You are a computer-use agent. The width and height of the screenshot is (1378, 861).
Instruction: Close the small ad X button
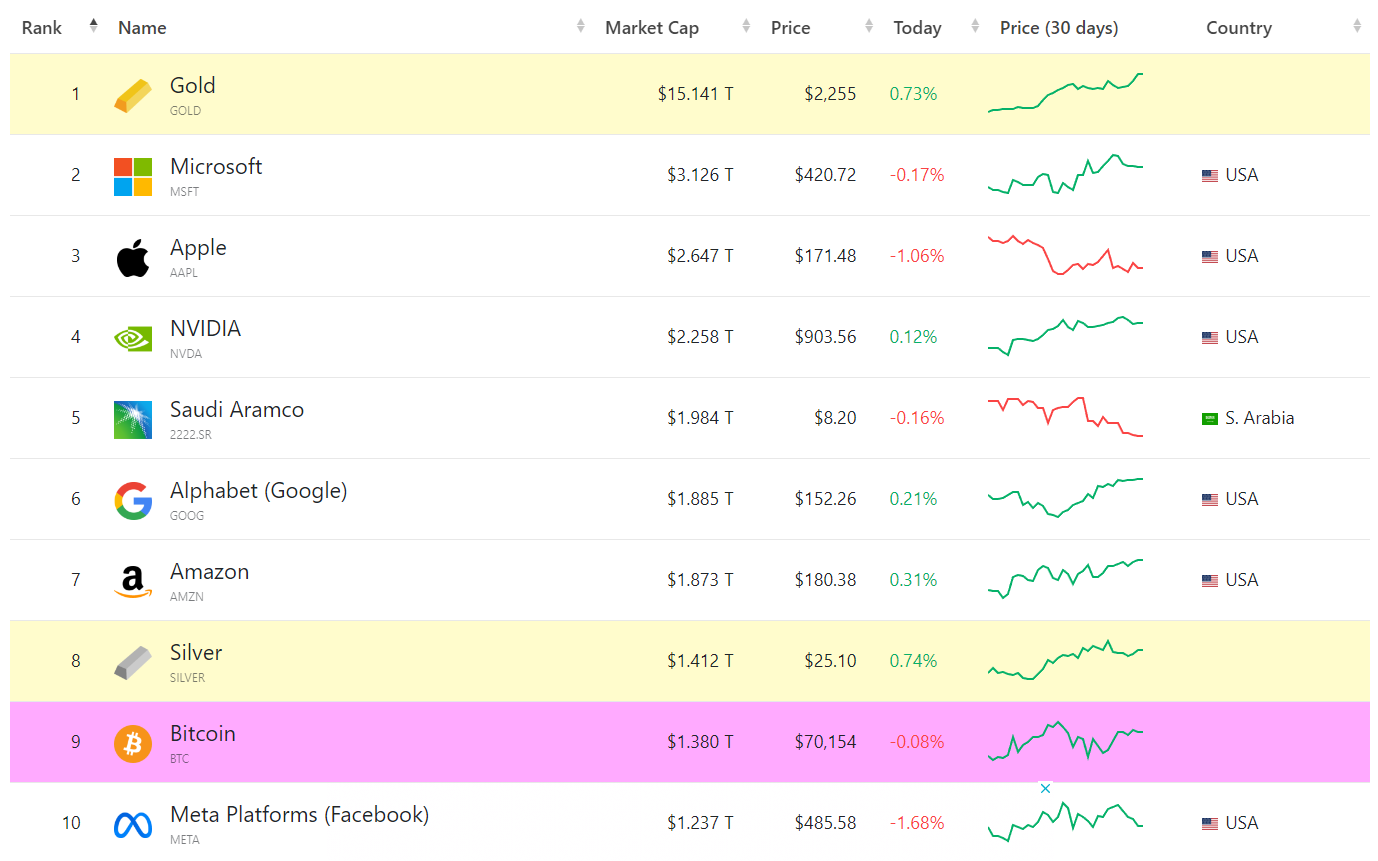pos(1045,789)
